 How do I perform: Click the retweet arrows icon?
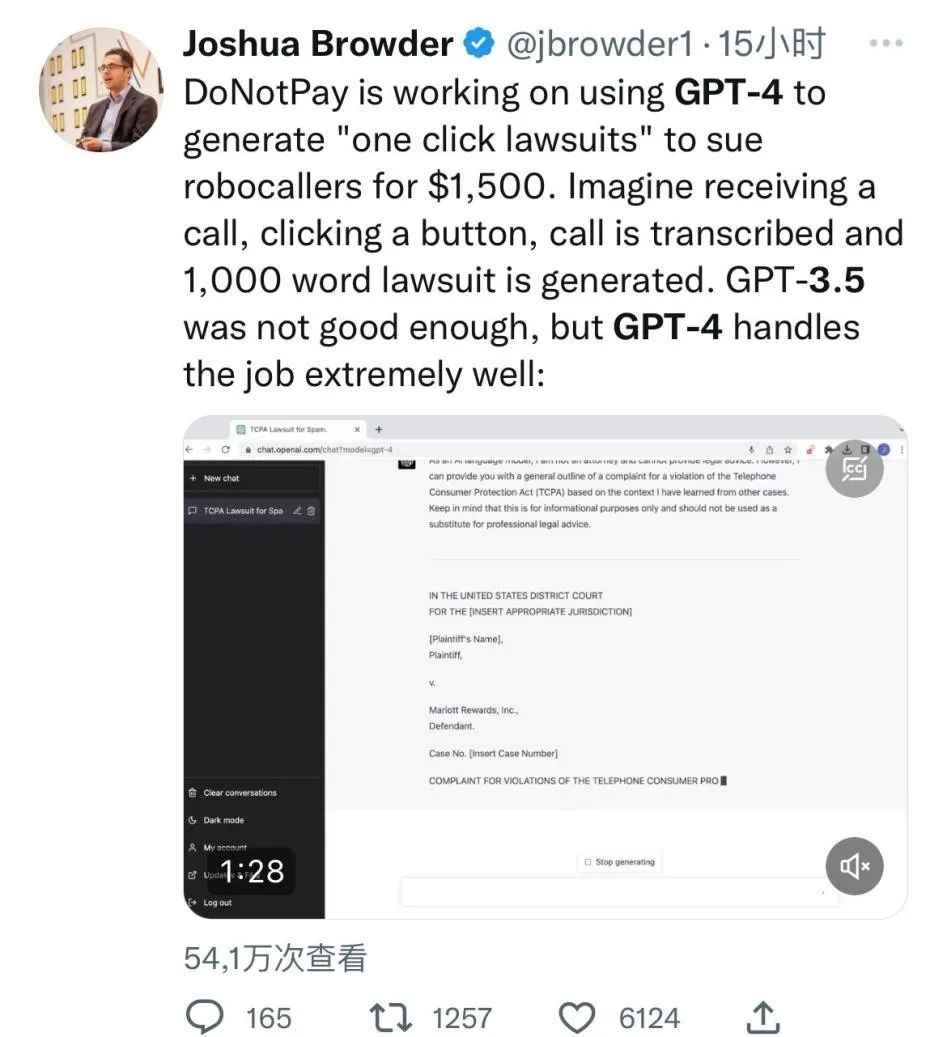point(391,1017)
